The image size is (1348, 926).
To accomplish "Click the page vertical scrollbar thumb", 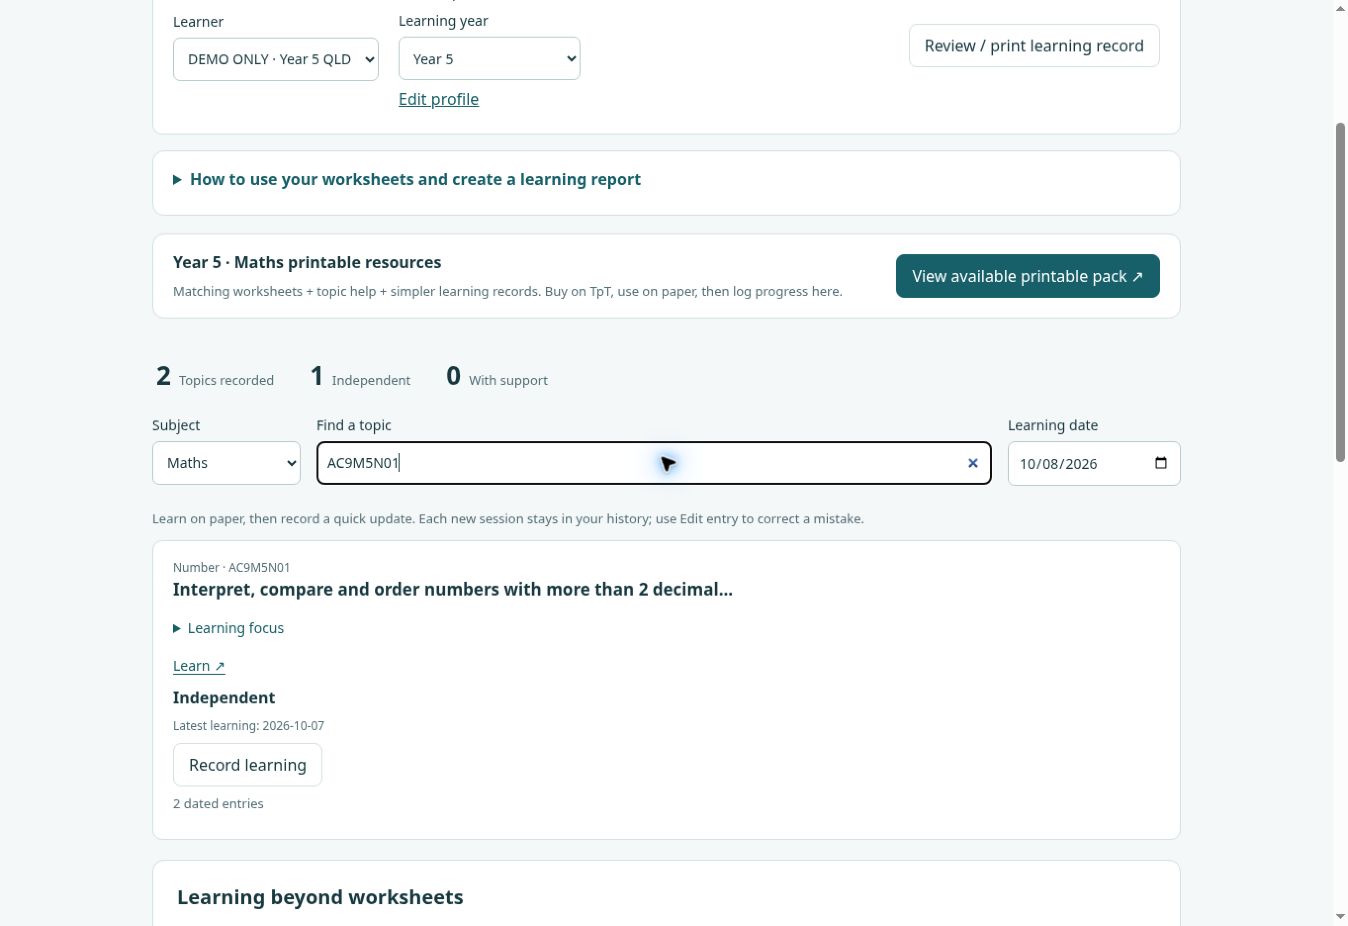I will coord(1340,292).
